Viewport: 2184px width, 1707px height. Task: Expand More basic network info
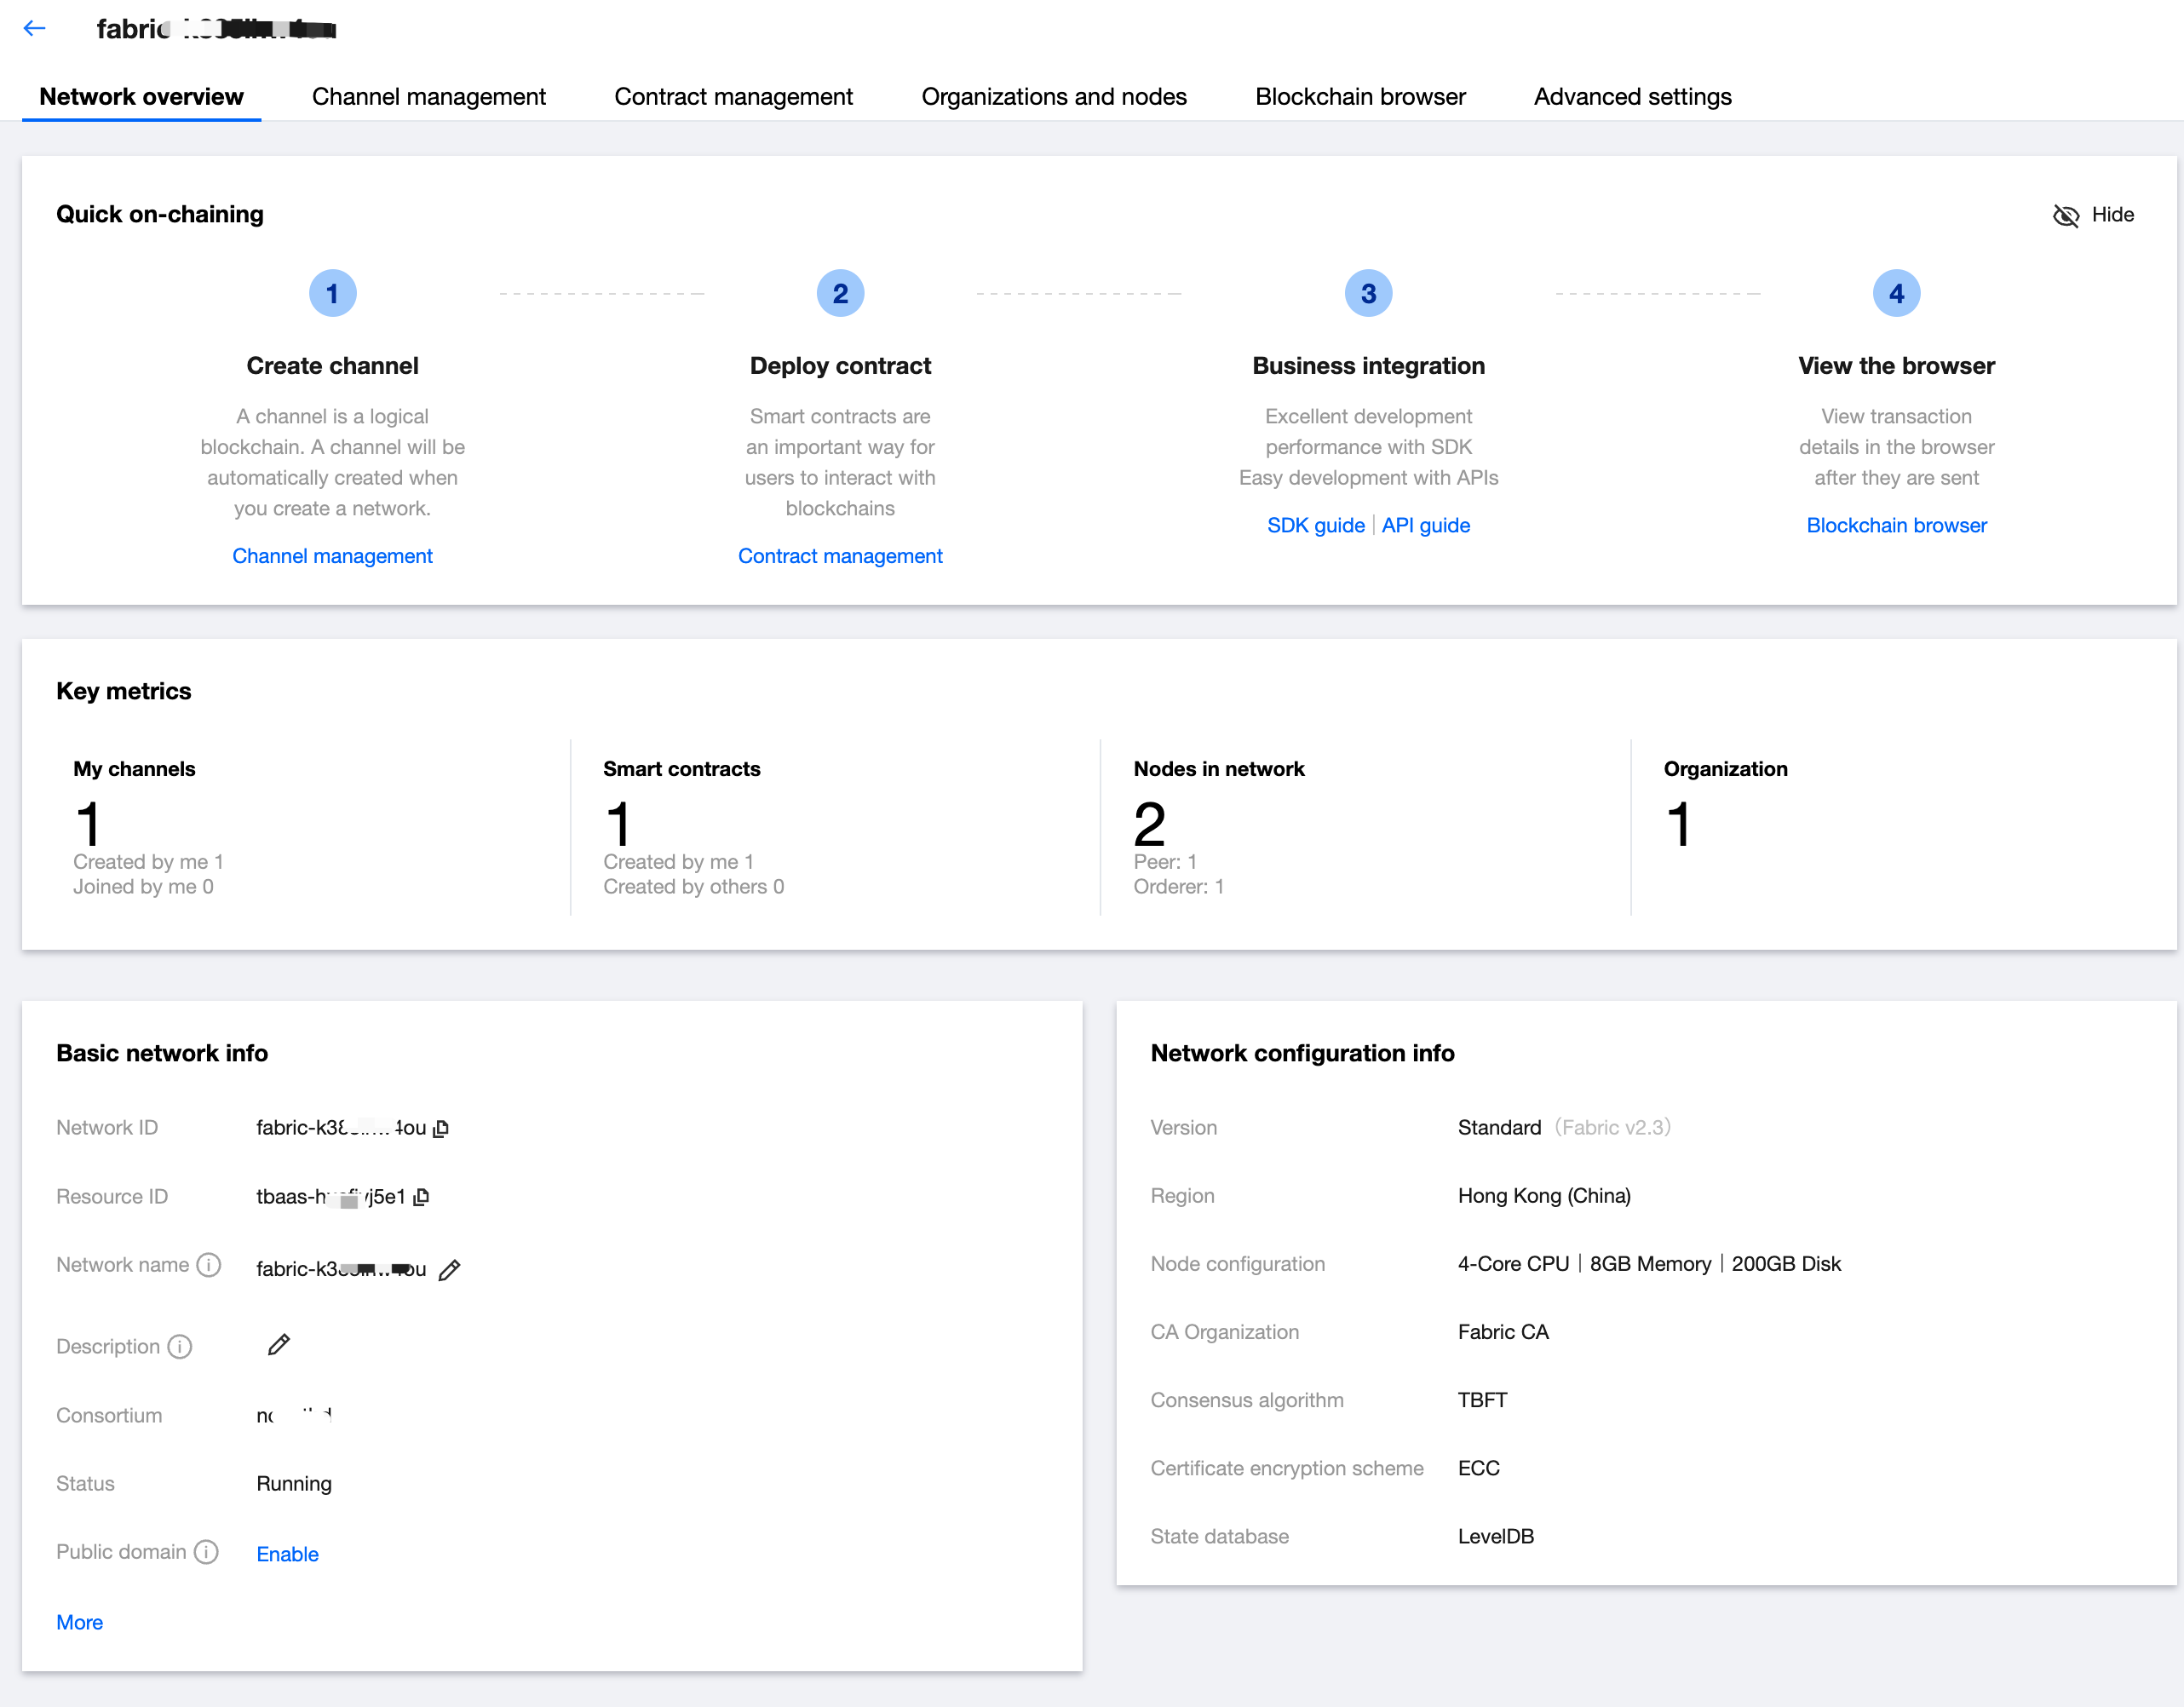tap(79, 1622)
